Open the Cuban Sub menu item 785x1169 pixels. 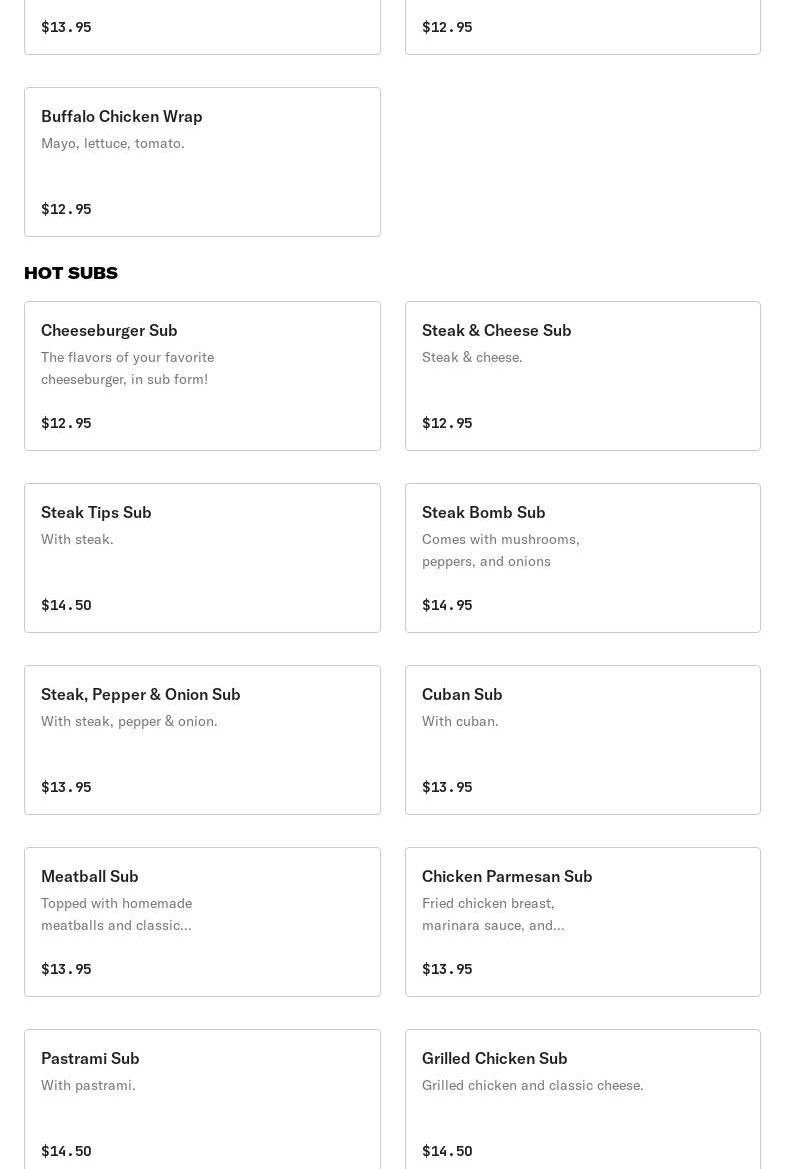[582, 740]
